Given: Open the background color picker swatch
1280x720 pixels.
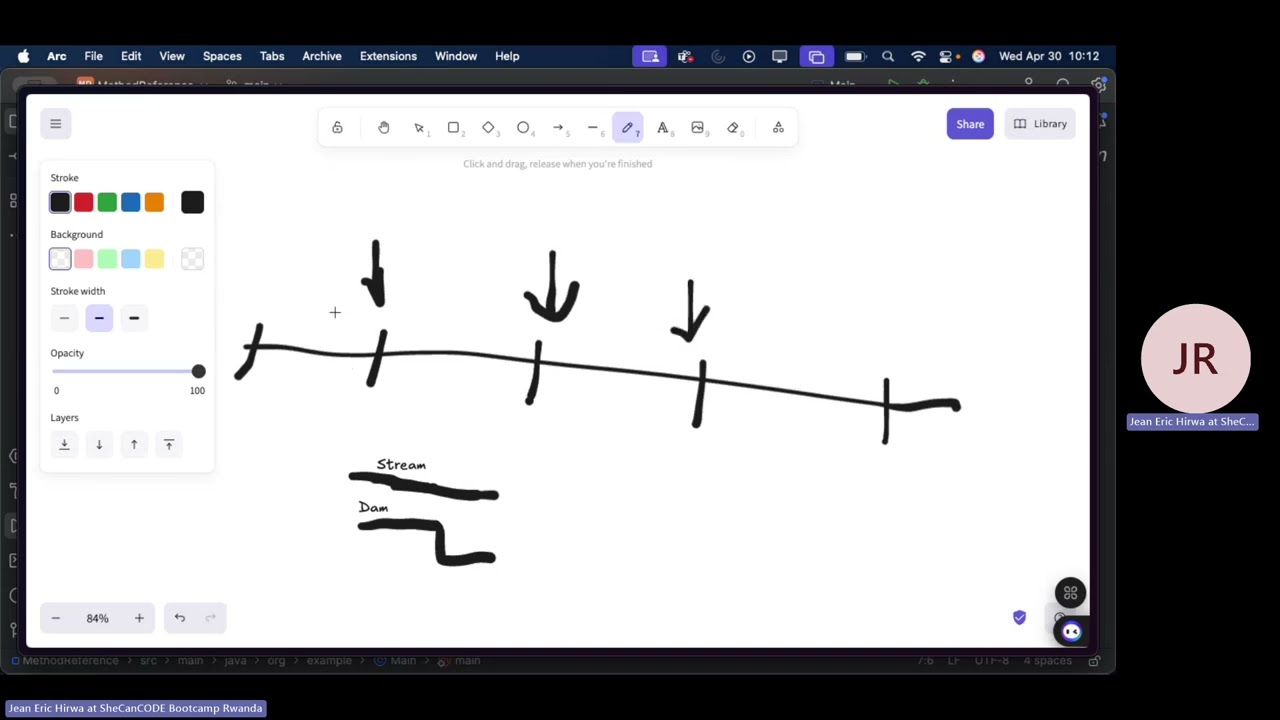Looking at the screenshot, I should pyautogui.click(x=193, y=260).
